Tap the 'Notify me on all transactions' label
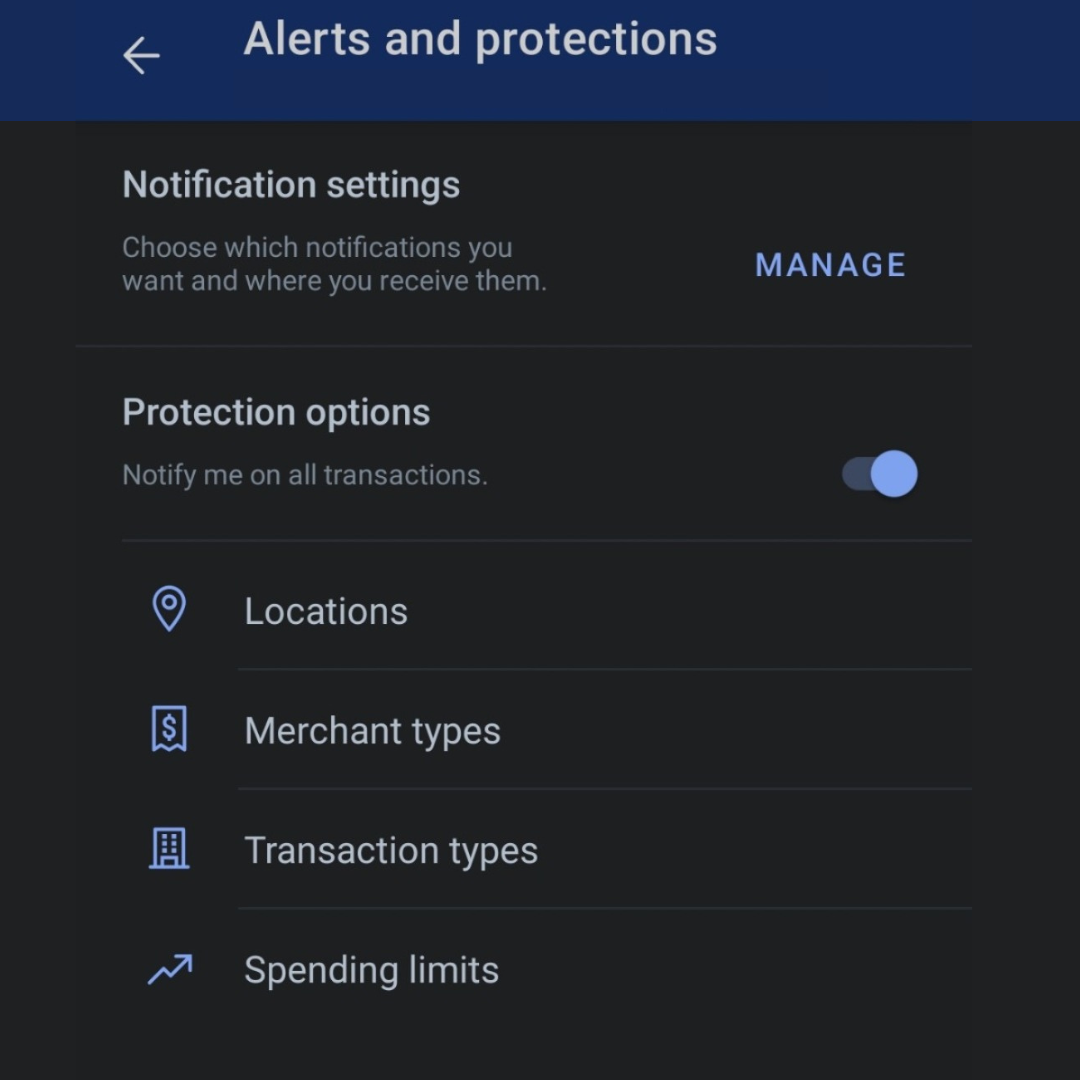Screen dimensions: 1080x1080 (x=305, y=475)
